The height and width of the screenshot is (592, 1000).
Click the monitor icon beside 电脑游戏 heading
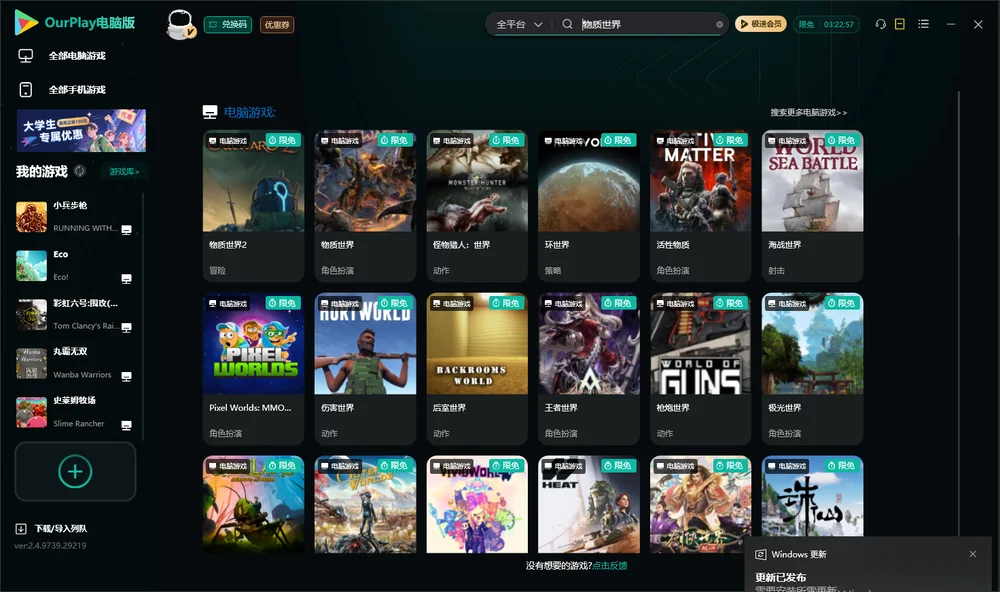(210, 112)
